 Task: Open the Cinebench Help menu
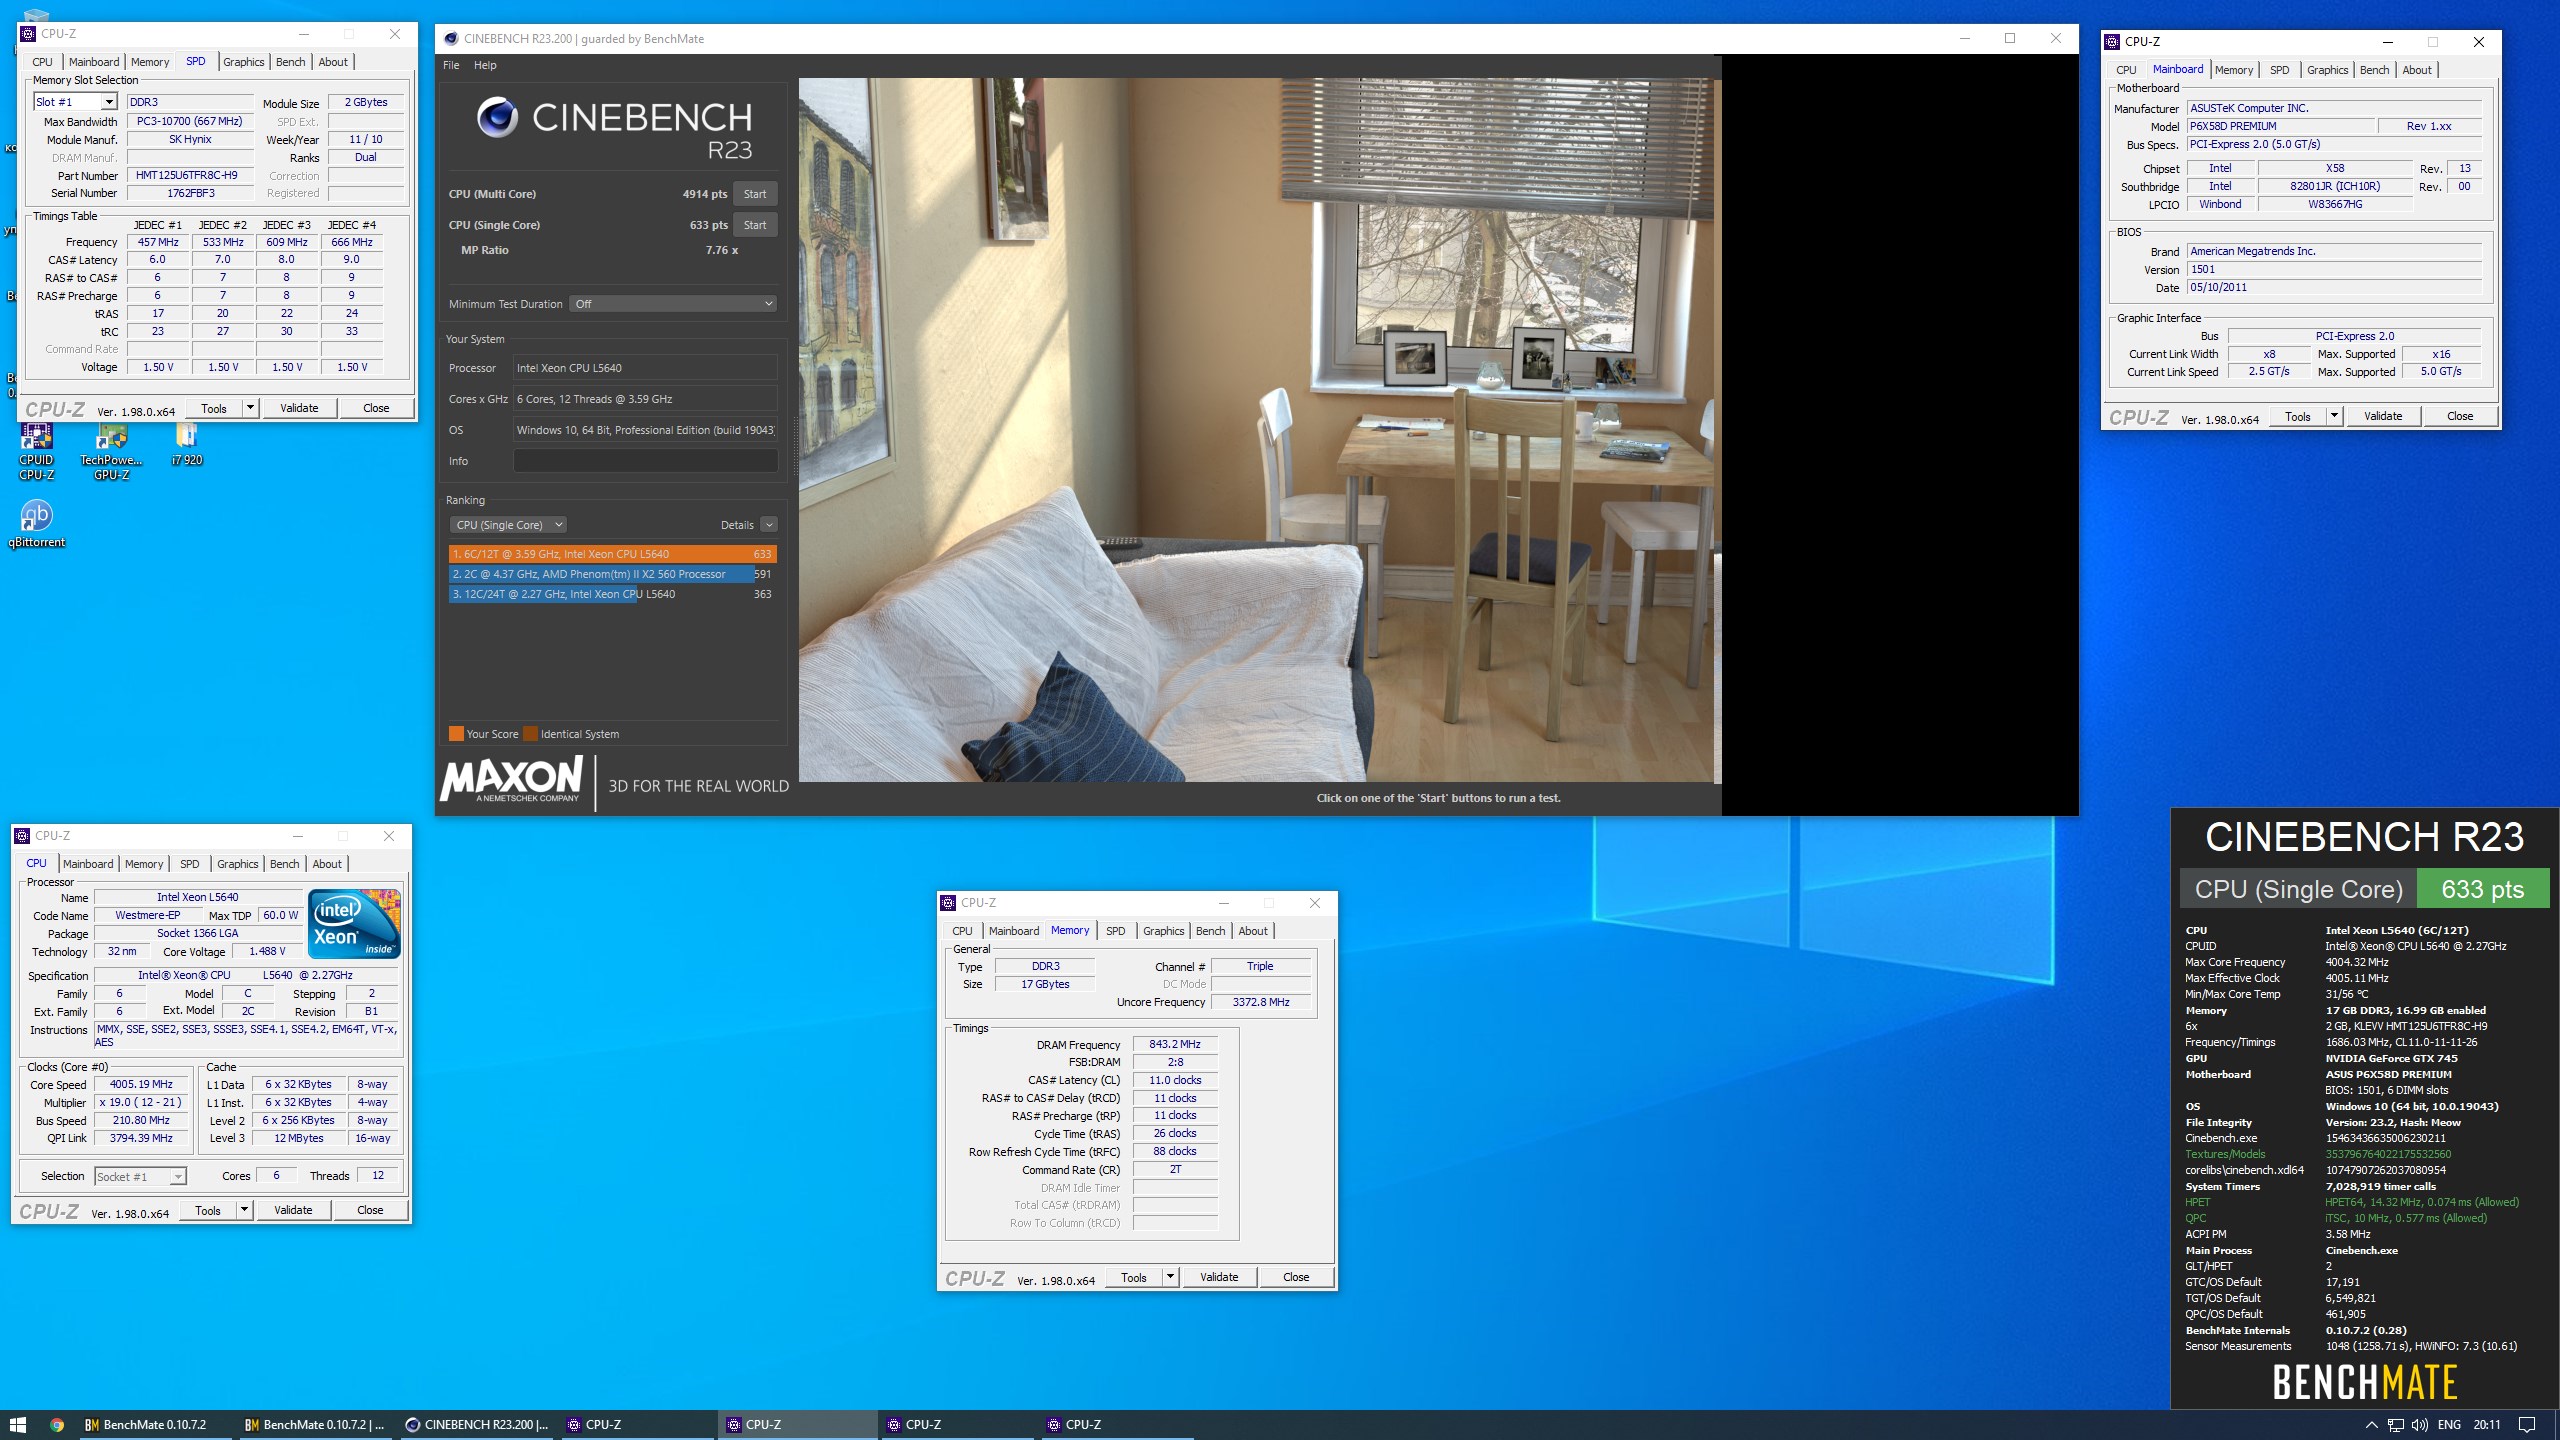coord(485,65)
